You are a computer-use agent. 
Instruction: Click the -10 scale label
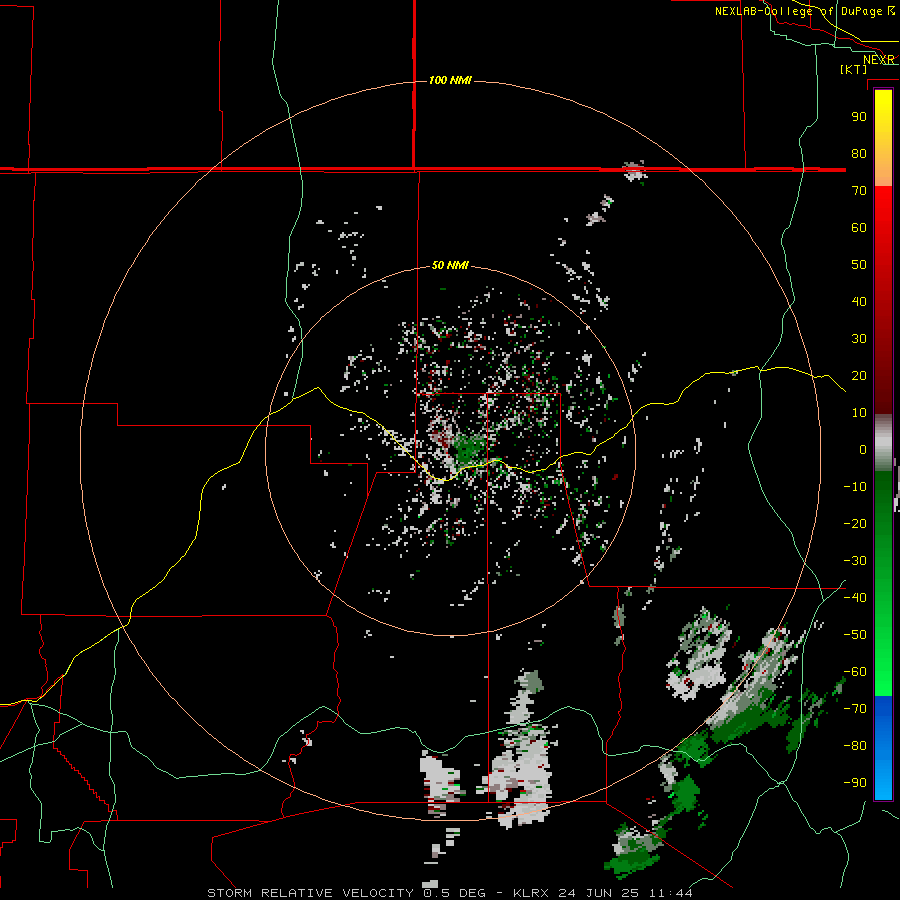click(855, 487)
